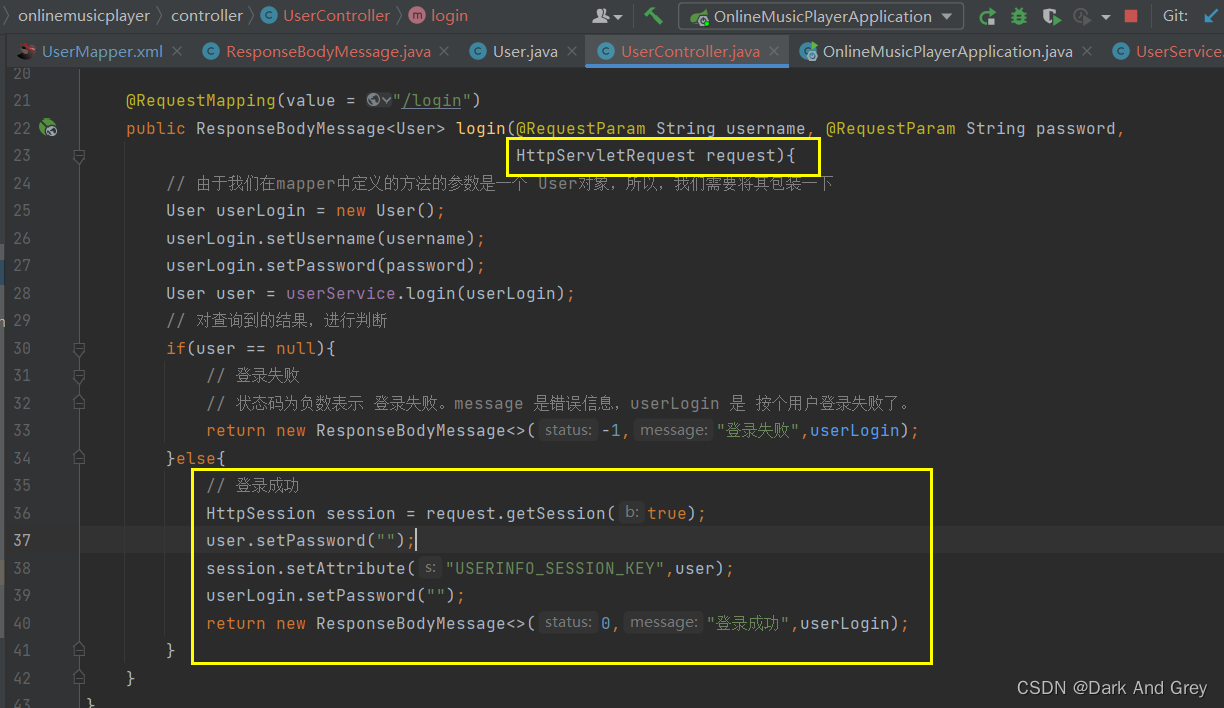This screenshot has height=708, width=1224.
Task: Open the code-with-me user icon menu
Action: coord(608,16)
